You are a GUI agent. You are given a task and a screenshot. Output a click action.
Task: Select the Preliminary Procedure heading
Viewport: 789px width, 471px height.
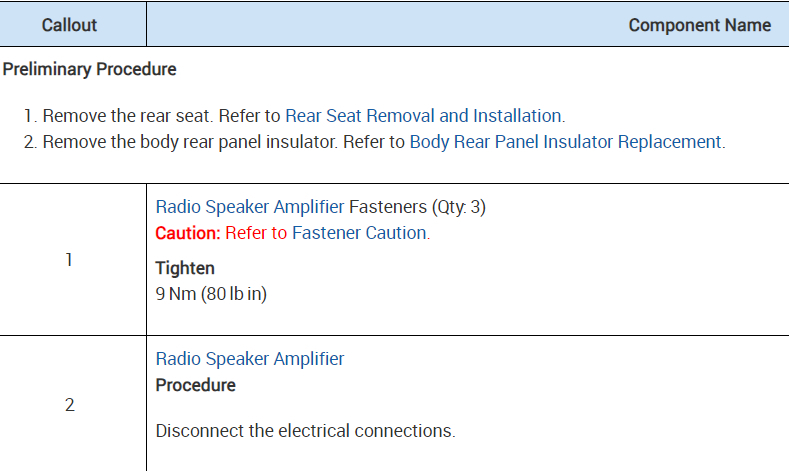90,70
